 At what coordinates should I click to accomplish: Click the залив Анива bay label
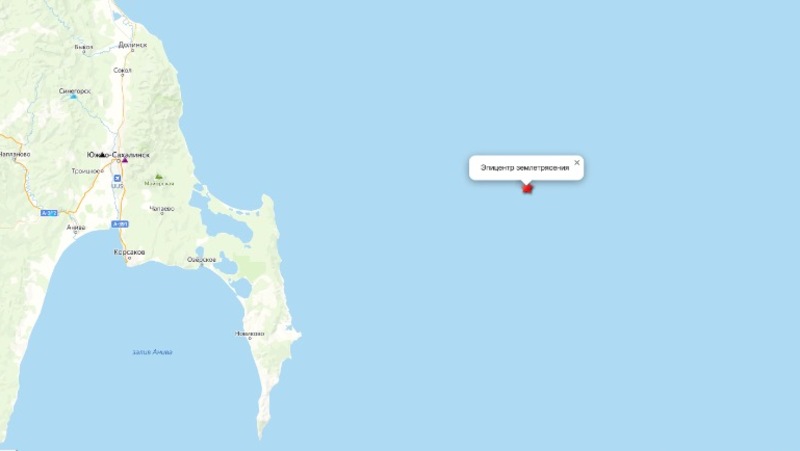[152, 352]
